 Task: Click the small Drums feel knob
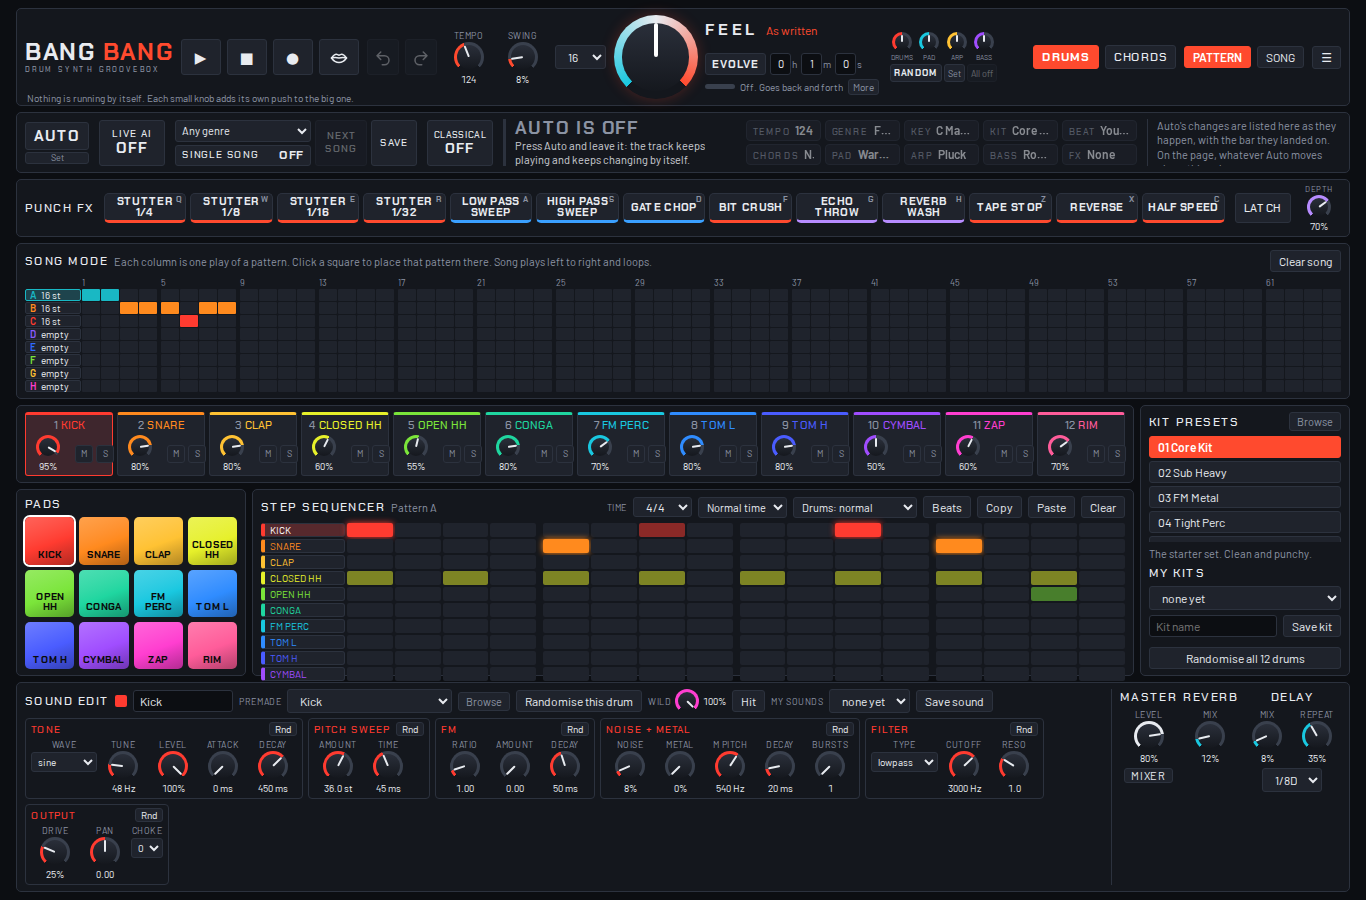click(x=901, y=41)
